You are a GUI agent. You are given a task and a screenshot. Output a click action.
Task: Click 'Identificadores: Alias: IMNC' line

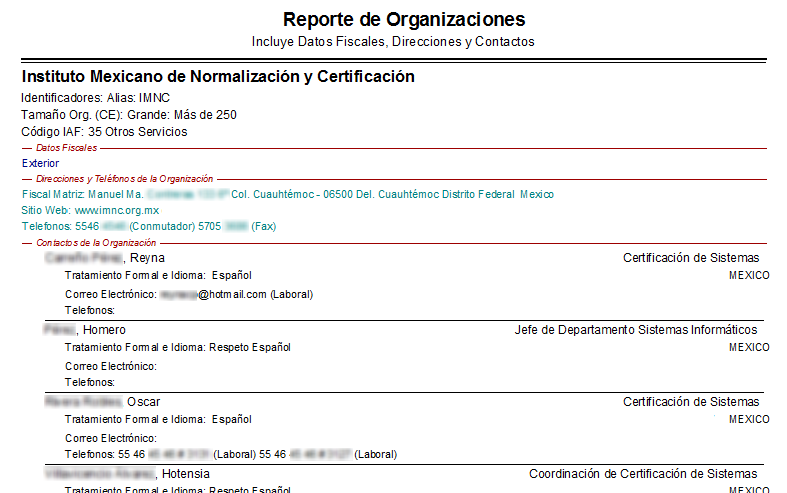pos(95,98)
